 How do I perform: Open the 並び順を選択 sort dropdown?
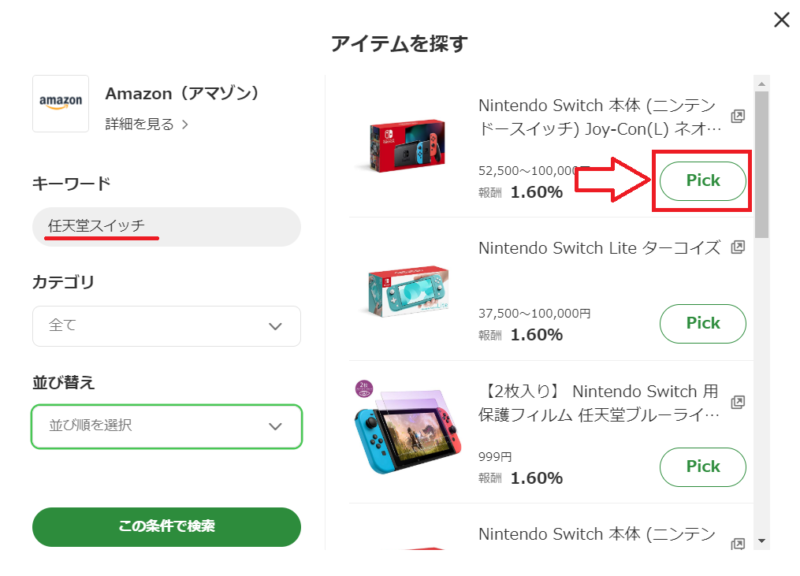(x=166, y=427)
